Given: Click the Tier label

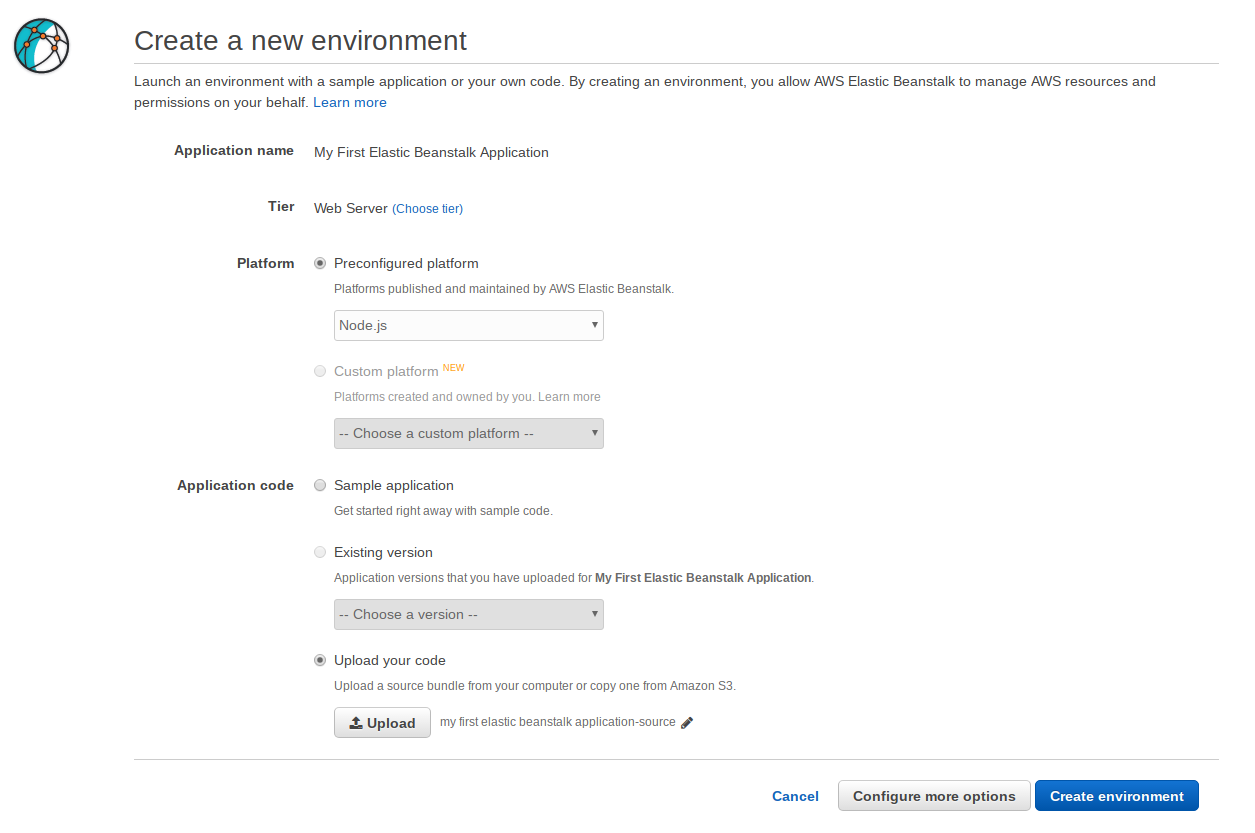Looking at the screenshot, I should (x=281, y=206).
